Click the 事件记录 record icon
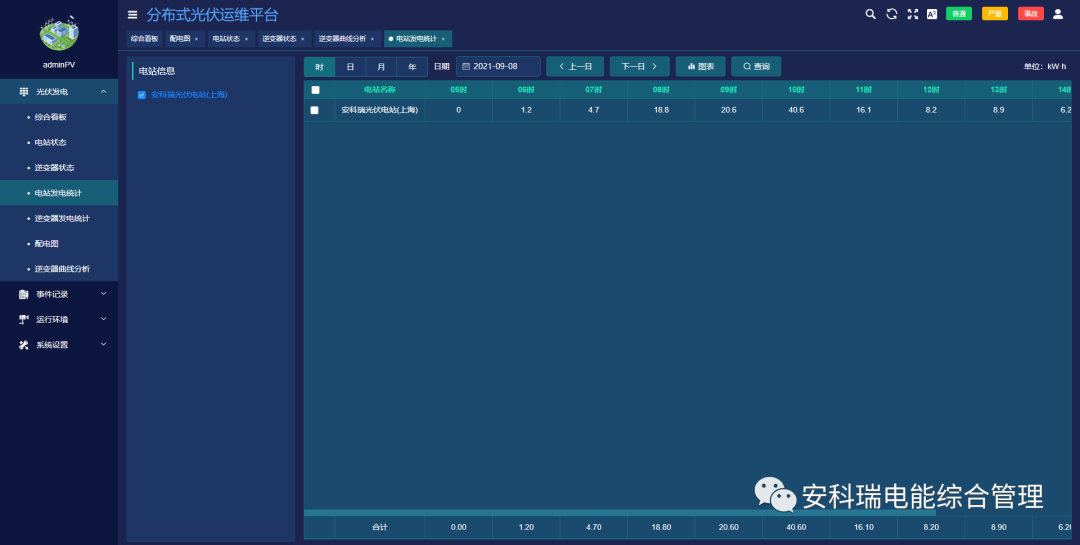Viewport: 1080px width, 545px height. coord(23,294)
